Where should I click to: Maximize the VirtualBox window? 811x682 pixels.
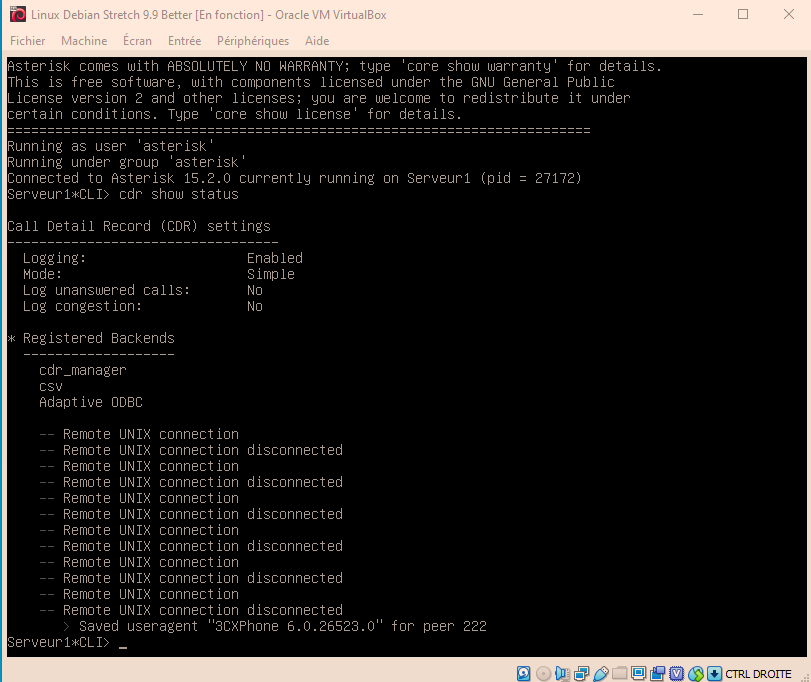pyautogui.click(x=743, y=14)
